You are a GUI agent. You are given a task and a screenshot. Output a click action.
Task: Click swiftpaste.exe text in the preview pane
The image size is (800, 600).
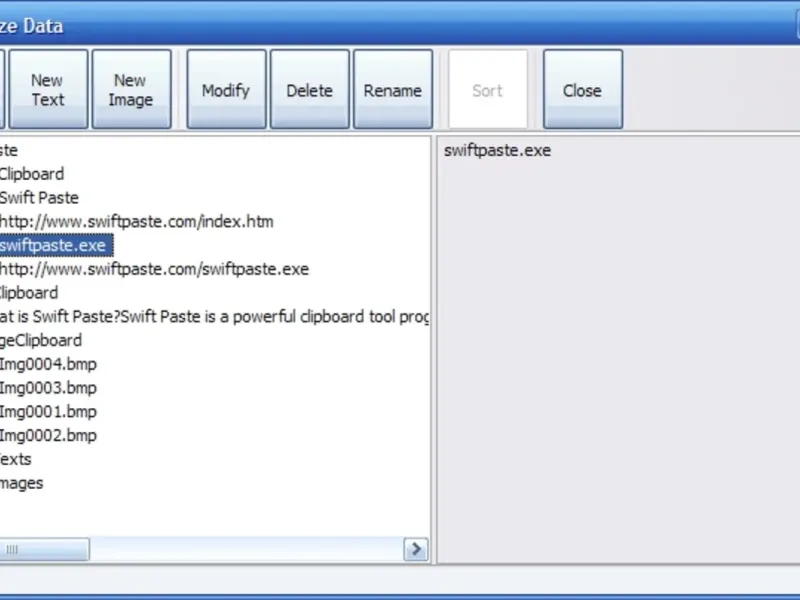point(497,151)
